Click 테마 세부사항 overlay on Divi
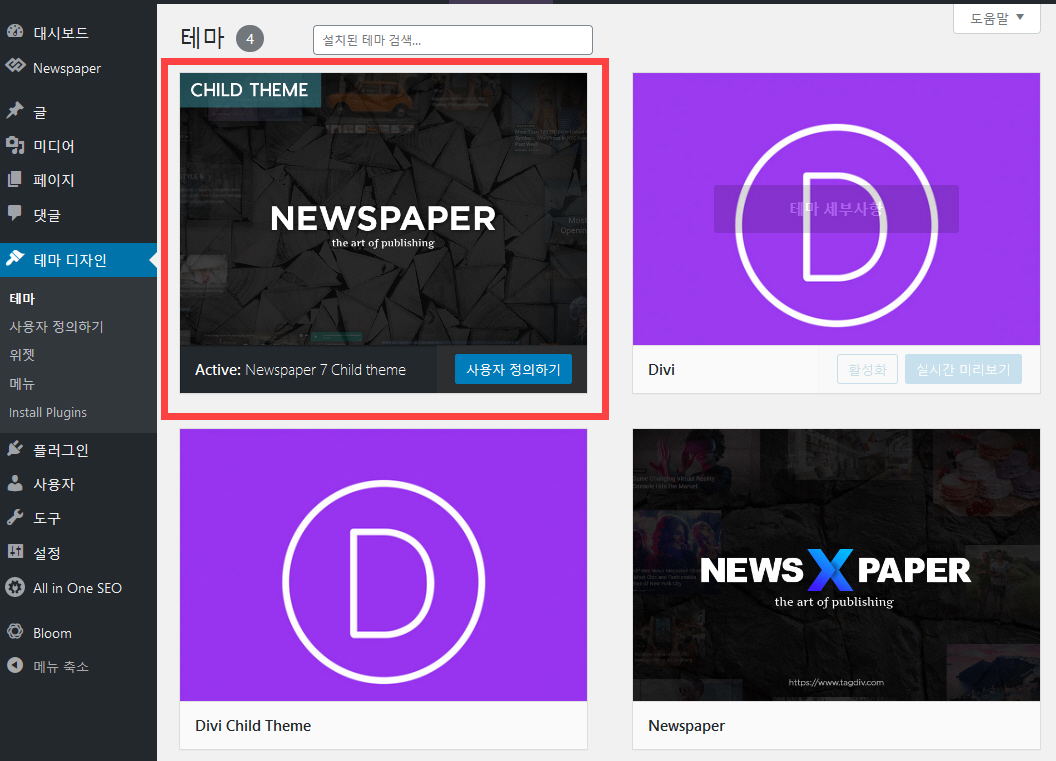Screen dimensions: 1056x761 click(x=836, y=209)
